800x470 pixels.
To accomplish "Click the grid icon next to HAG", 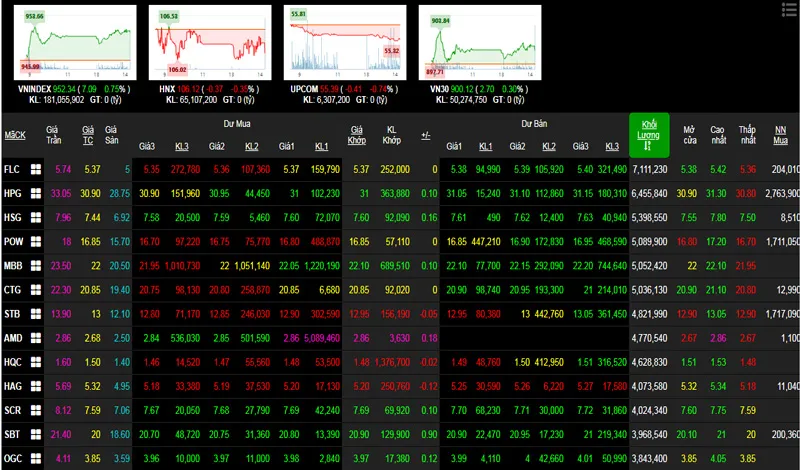I will 36,386.
